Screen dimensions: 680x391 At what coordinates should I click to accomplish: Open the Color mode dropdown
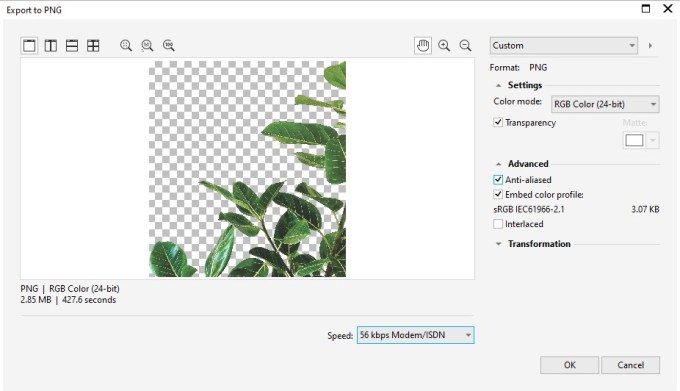tap(605, 104)
